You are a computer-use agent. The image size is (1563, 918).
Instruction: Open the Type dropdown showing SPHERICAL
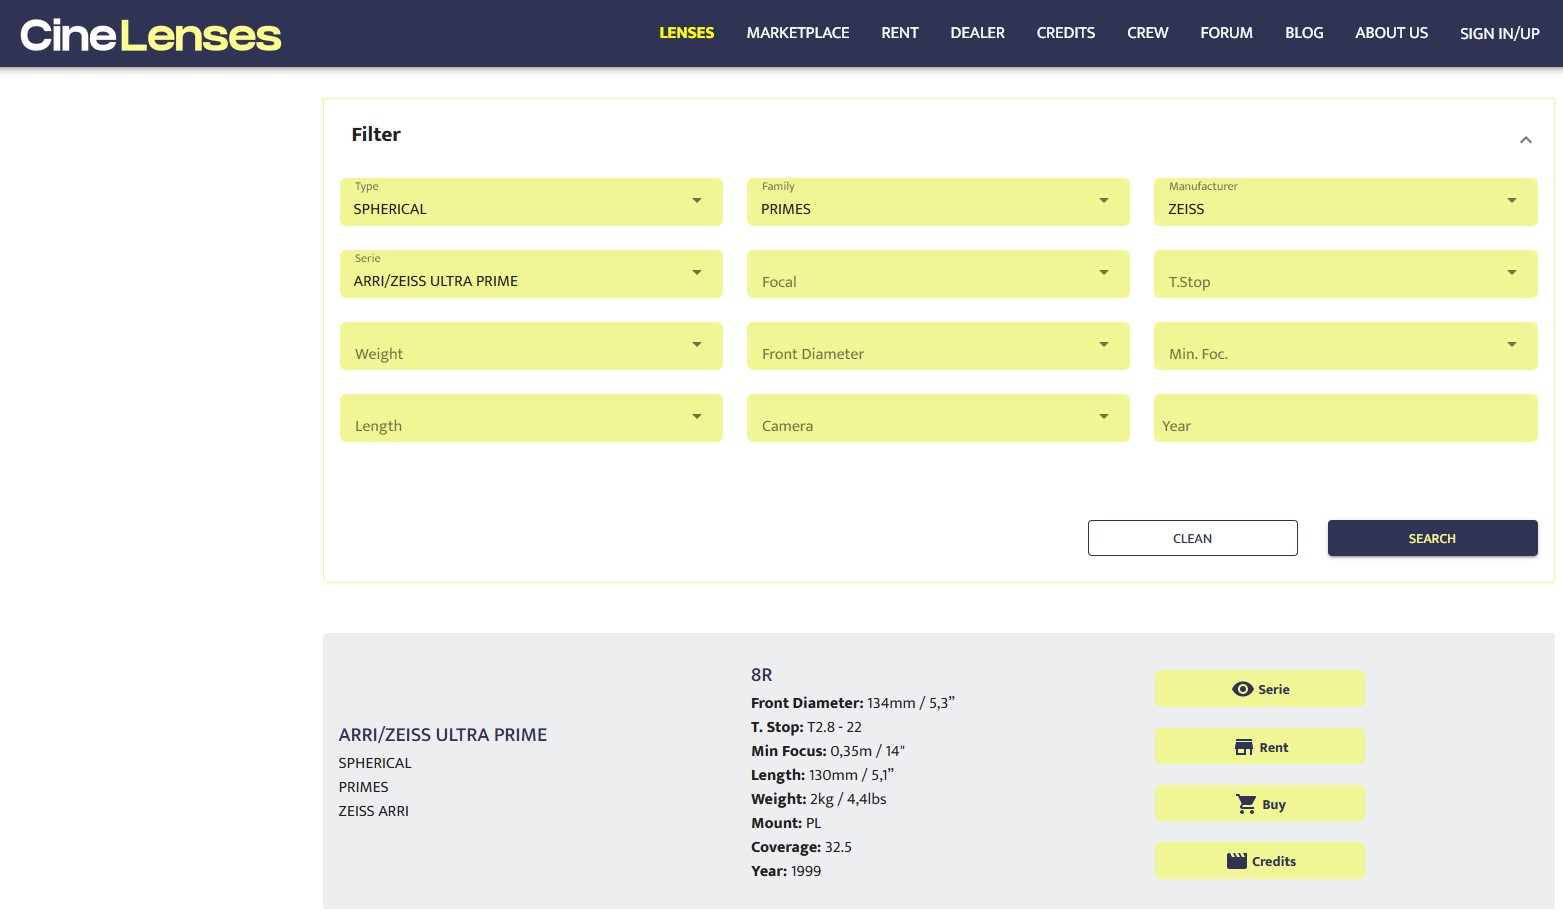531,202
